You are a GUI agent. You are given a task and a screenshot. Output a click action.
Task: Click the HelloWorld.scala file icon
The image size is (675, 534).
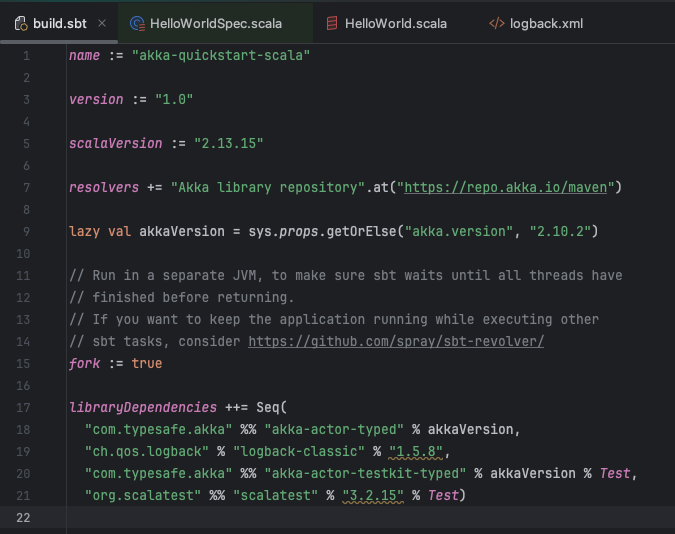click(332, 23)
